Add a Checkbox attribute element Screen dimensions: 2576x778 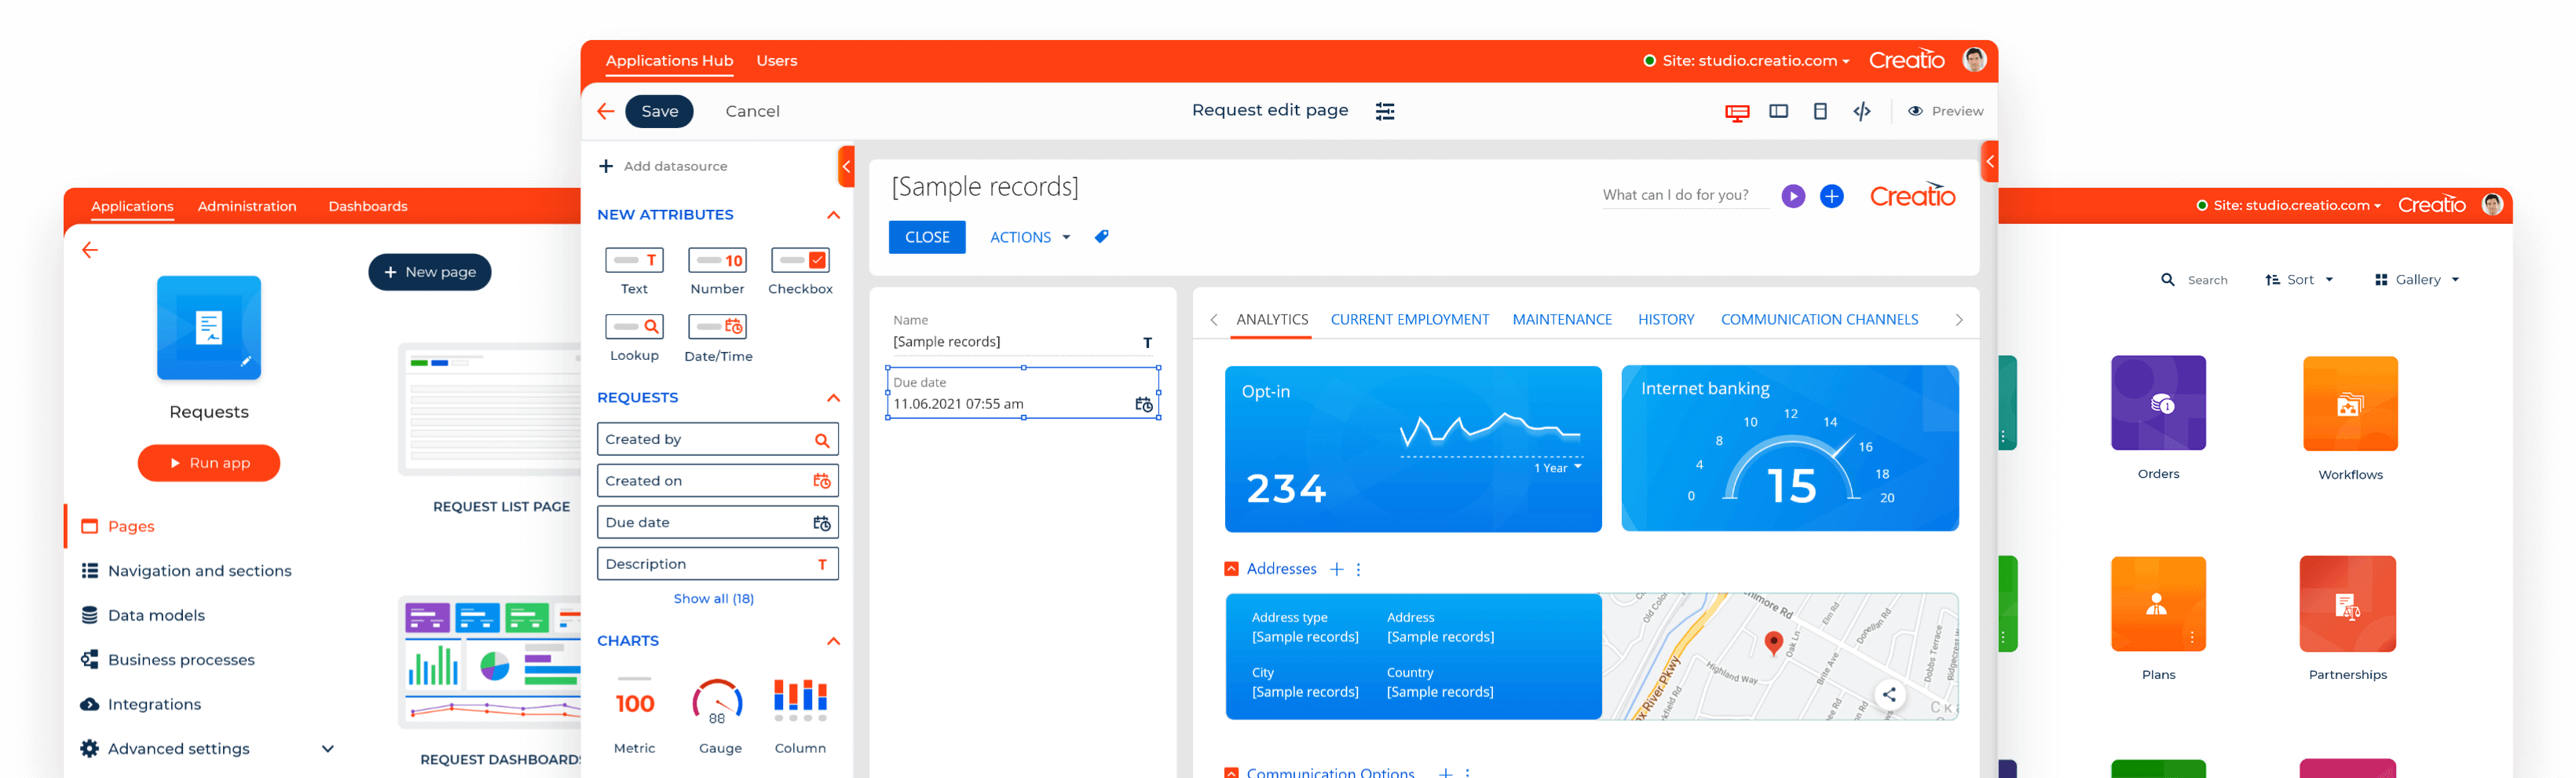800,271
